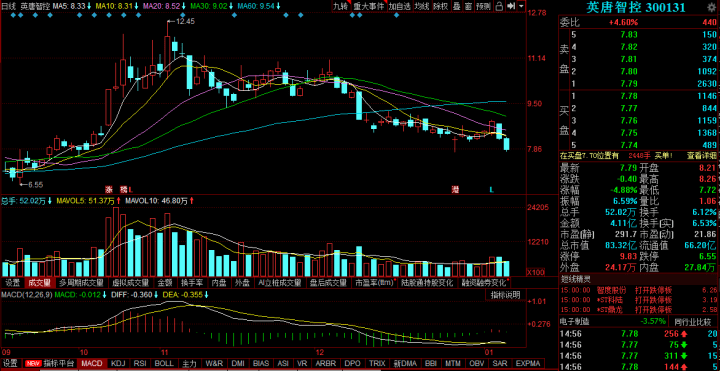Open 指标说明 indicator explanation

(505, 295)
